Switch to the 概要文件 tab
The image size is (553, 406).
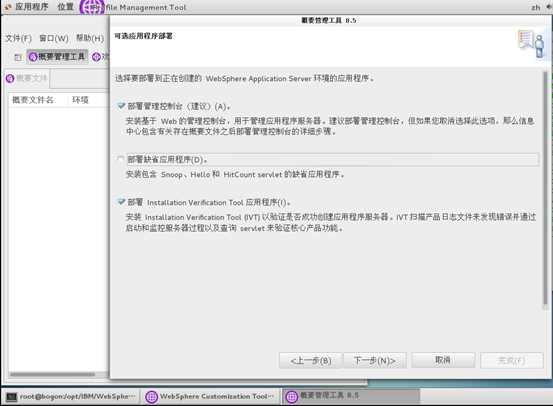27,78
